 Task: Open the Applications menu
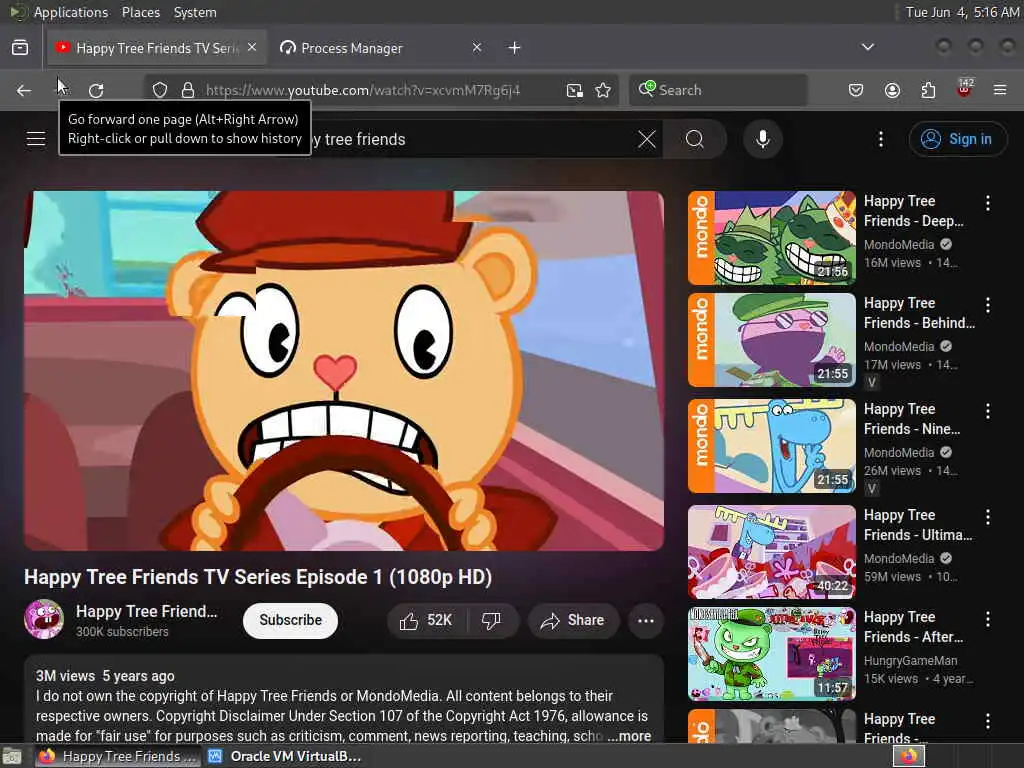click(71, 12)
